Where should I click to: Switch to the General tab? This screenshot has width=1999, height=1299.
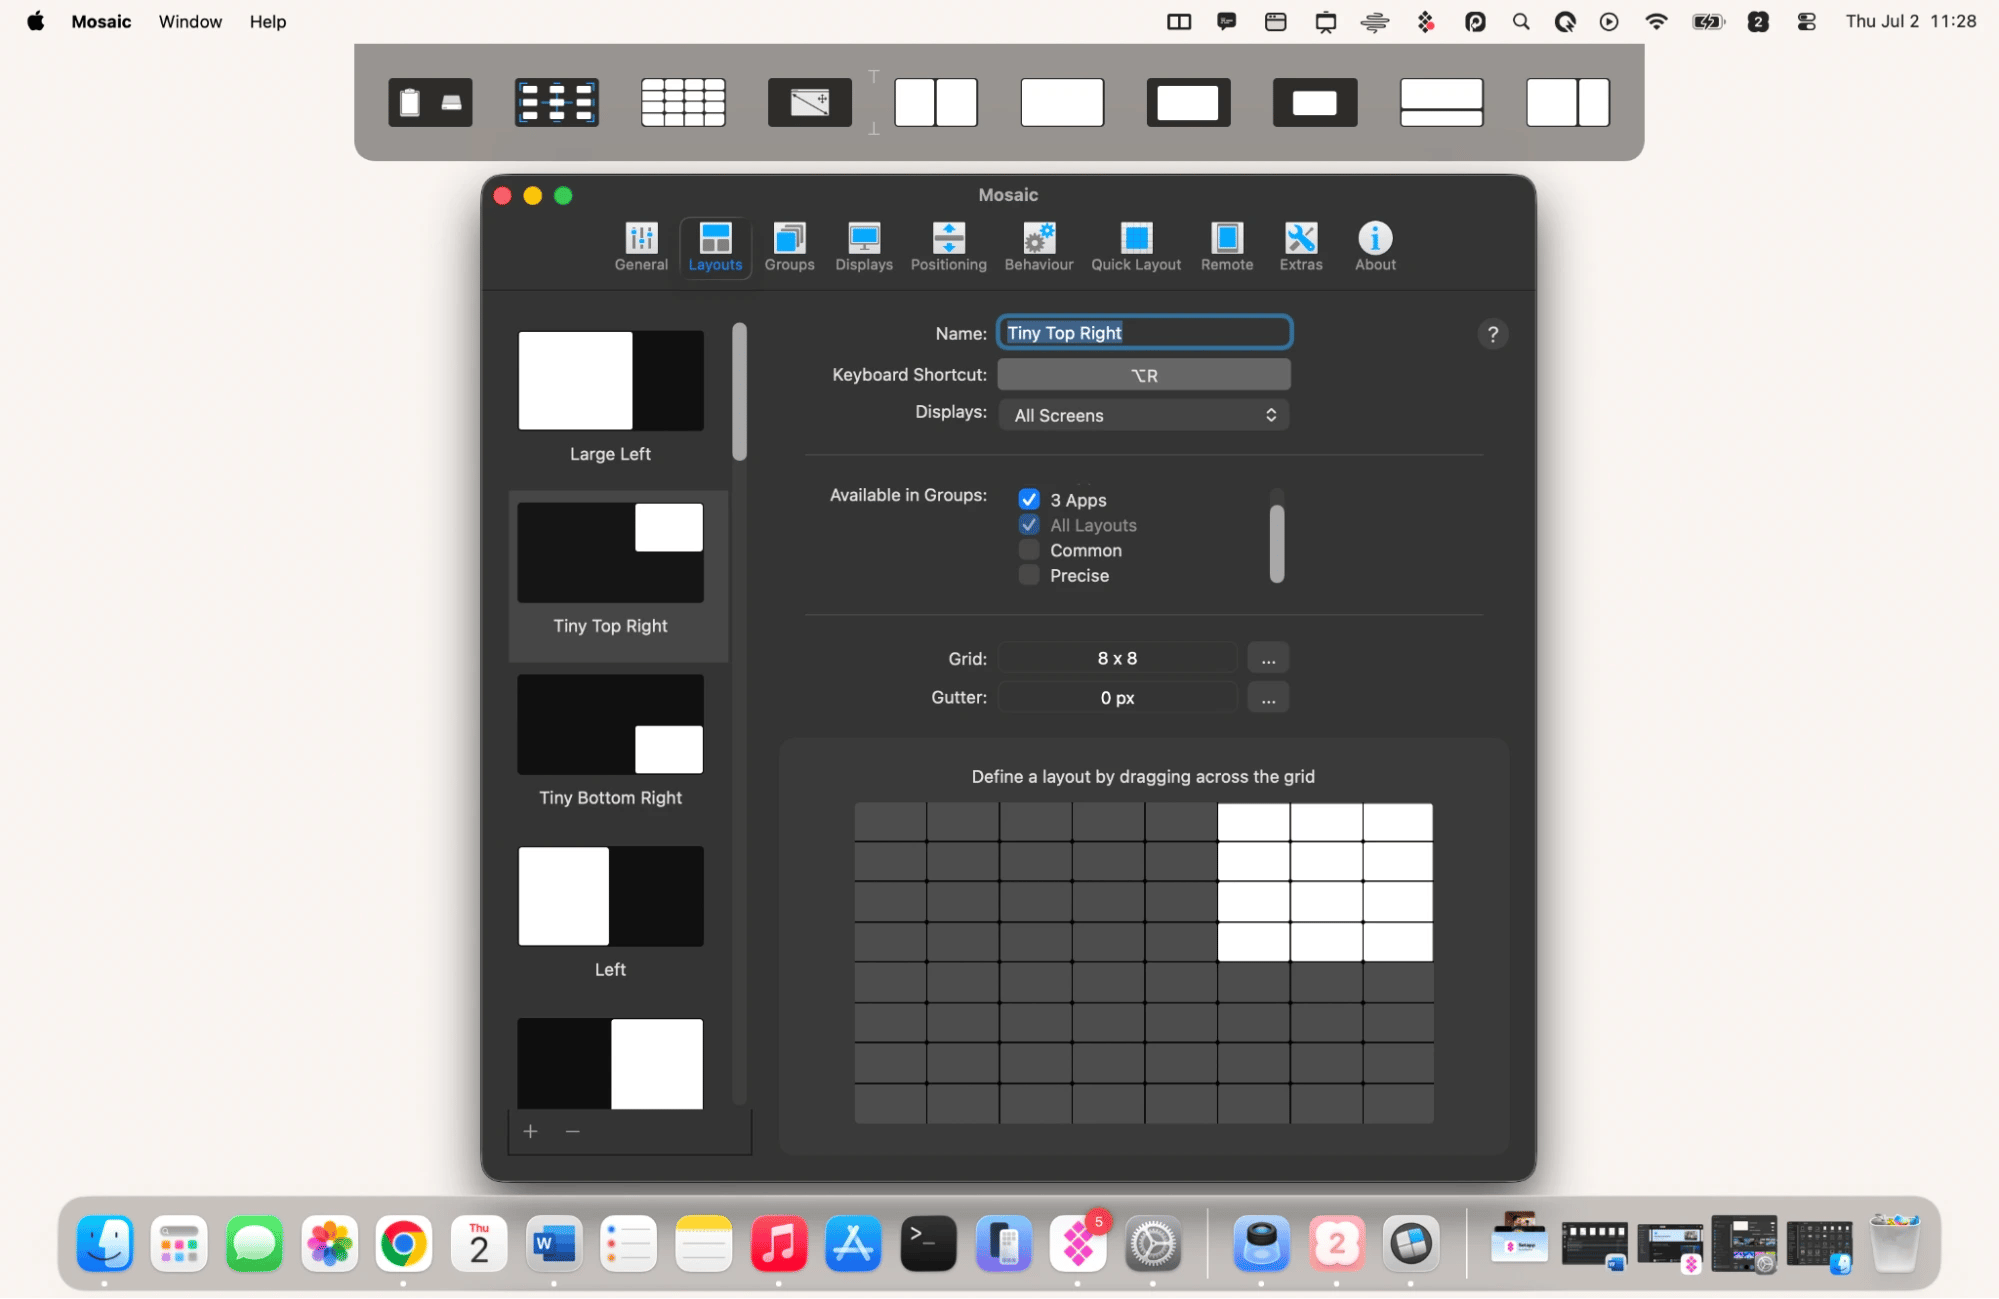(x=641, y=247)
